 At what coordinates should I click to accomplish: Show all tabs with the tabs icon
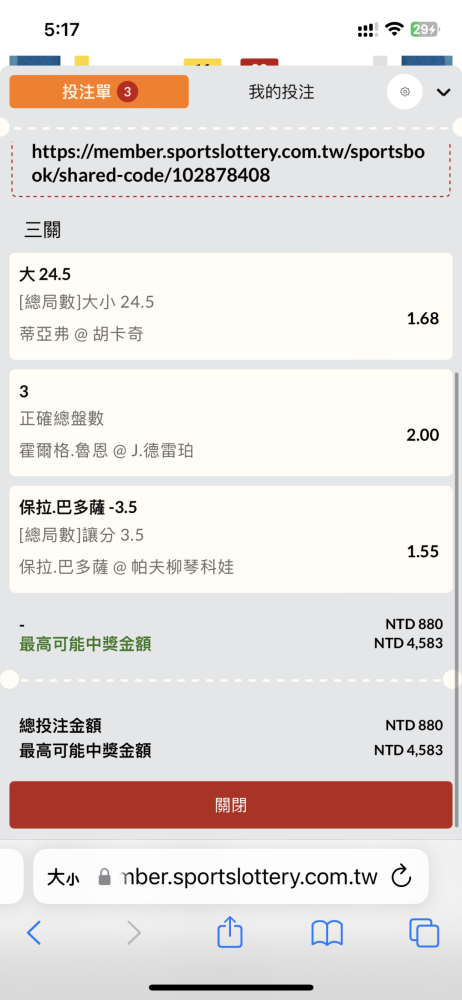(424, 934)
